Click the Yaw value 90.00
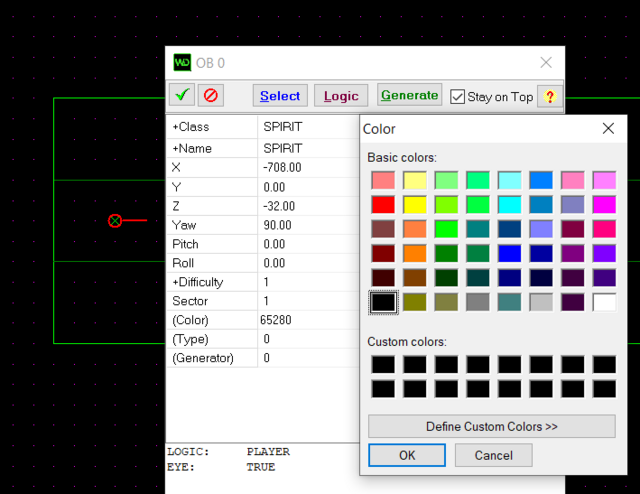 (x=278, y=225)
